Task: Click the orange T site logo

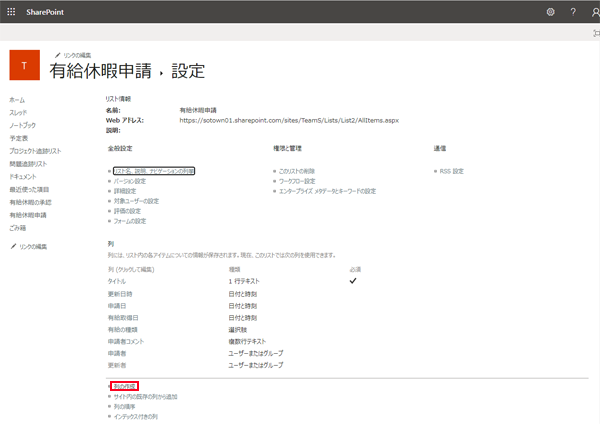Action: click(x=24, y=65)
